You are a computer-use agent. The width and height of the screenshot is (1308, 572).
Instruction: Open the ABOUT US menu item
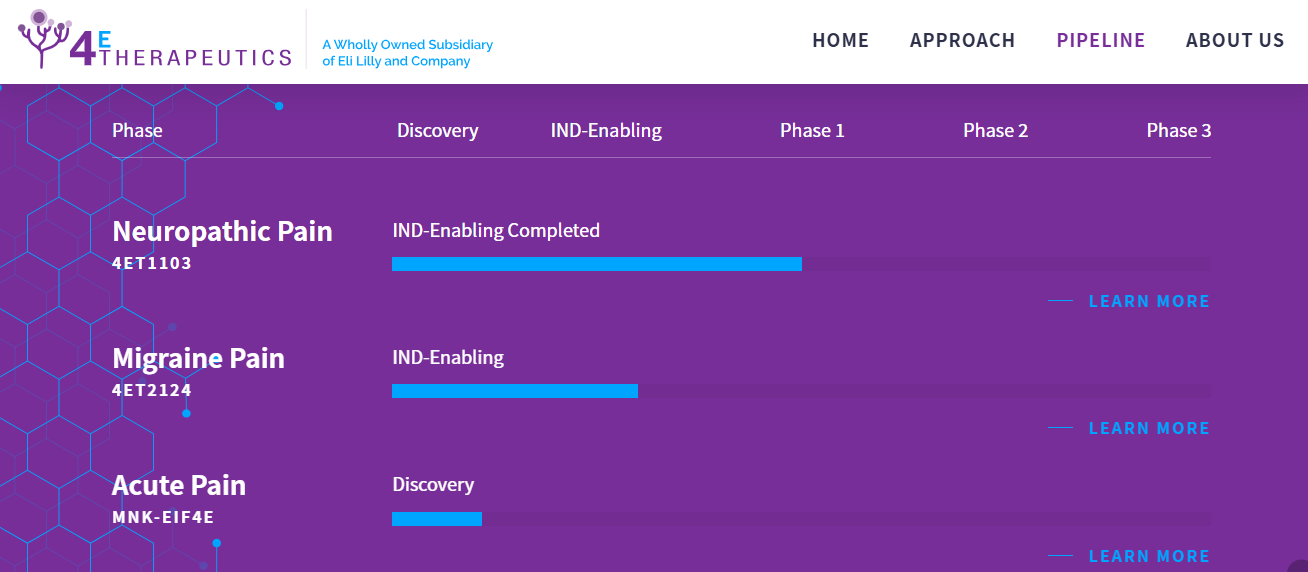click(x=1235, y=41)
